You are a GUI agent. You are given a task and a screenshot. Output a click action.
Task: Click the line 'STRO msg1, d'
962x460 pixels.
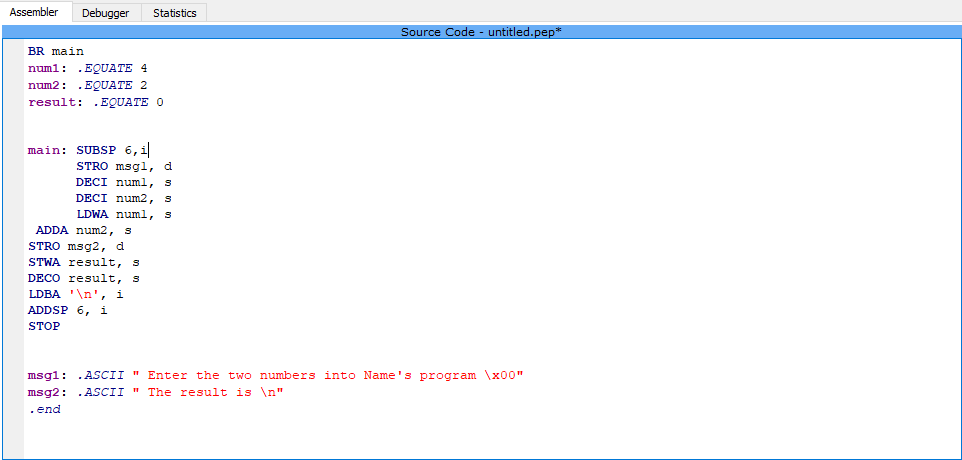[x=125, y=166]
